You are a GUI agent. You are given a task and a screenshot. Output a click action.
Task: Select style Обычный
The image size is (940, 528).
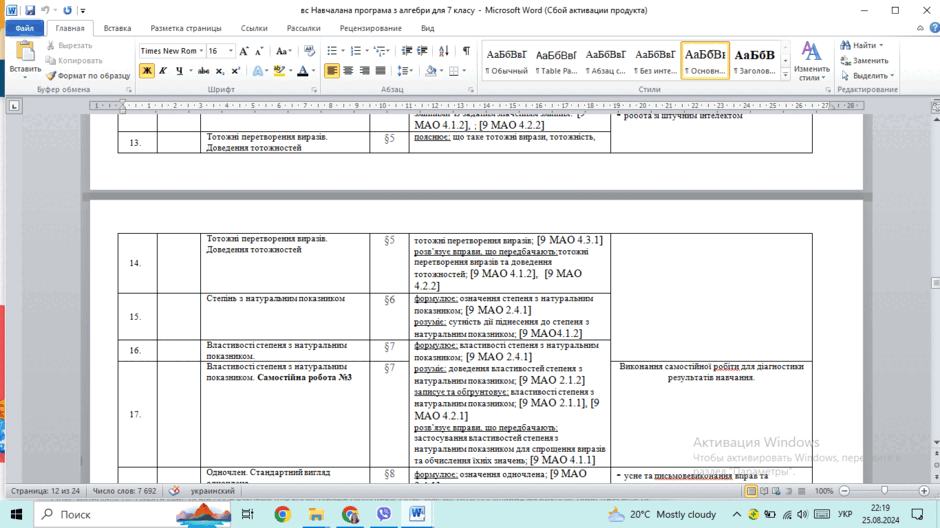point(507,61)
